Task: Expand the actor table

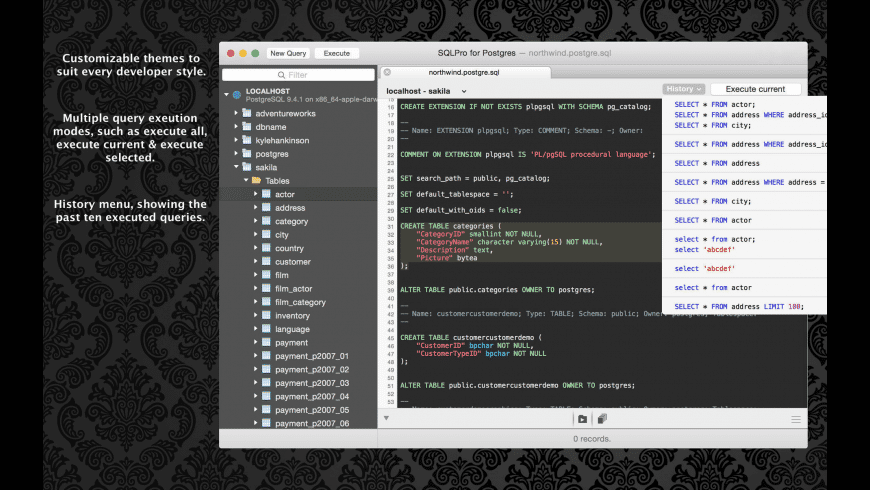Action: (256, 194)
